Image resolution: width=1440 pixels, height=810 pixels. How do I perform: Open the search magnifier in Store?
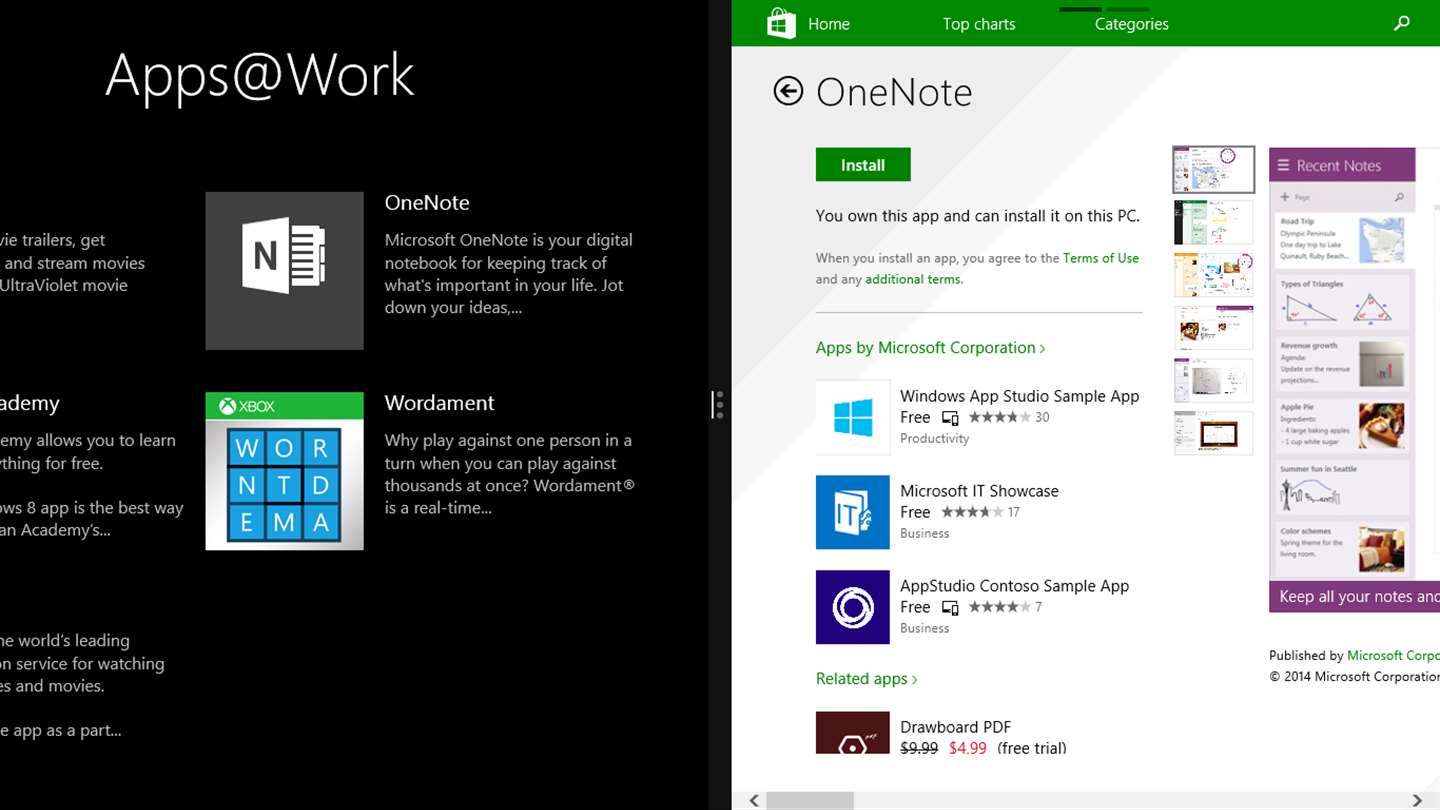pyautogui.click(x=1402, y=23)
